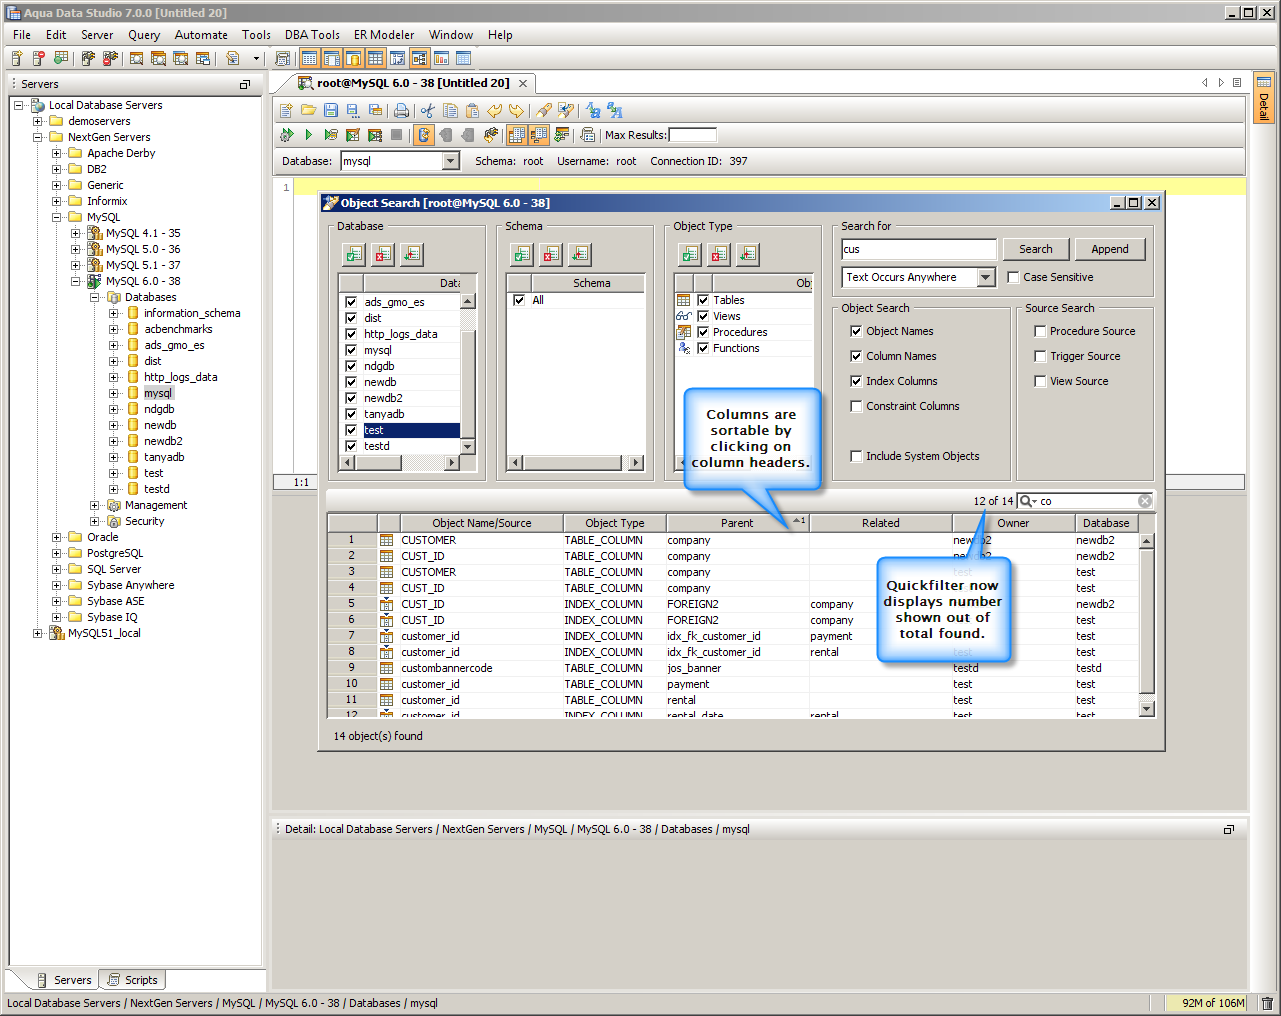Open the Database dropdown showing mysql

450,161
